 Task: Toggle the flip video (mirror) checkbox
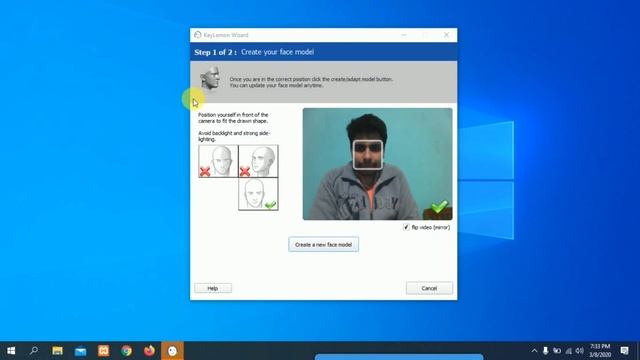point(406,227)
